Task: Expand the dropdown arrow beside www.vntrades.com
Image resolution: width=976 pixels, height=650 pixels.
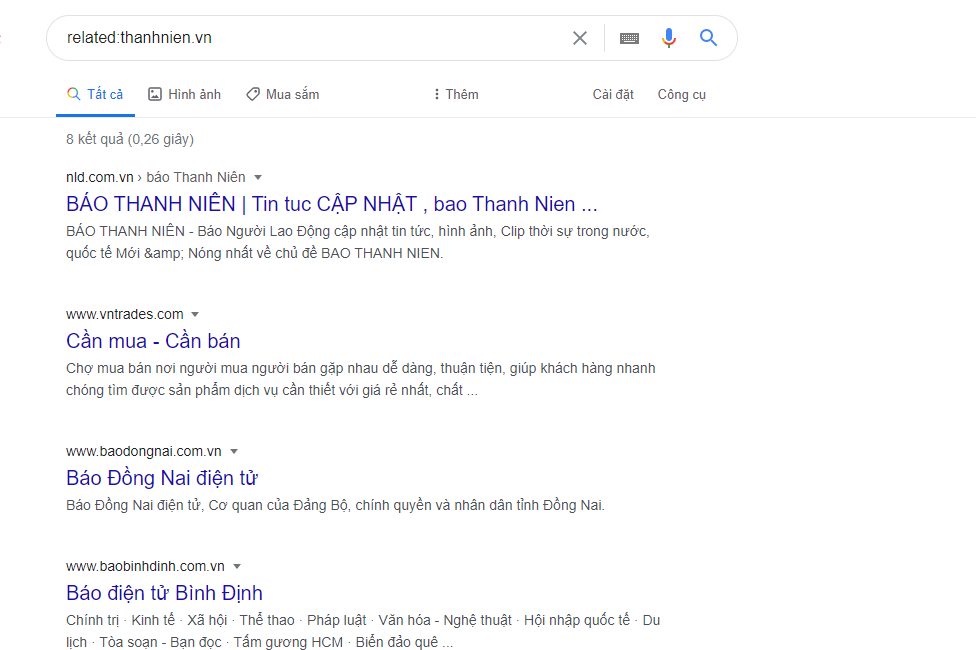Action: [195, 314]
